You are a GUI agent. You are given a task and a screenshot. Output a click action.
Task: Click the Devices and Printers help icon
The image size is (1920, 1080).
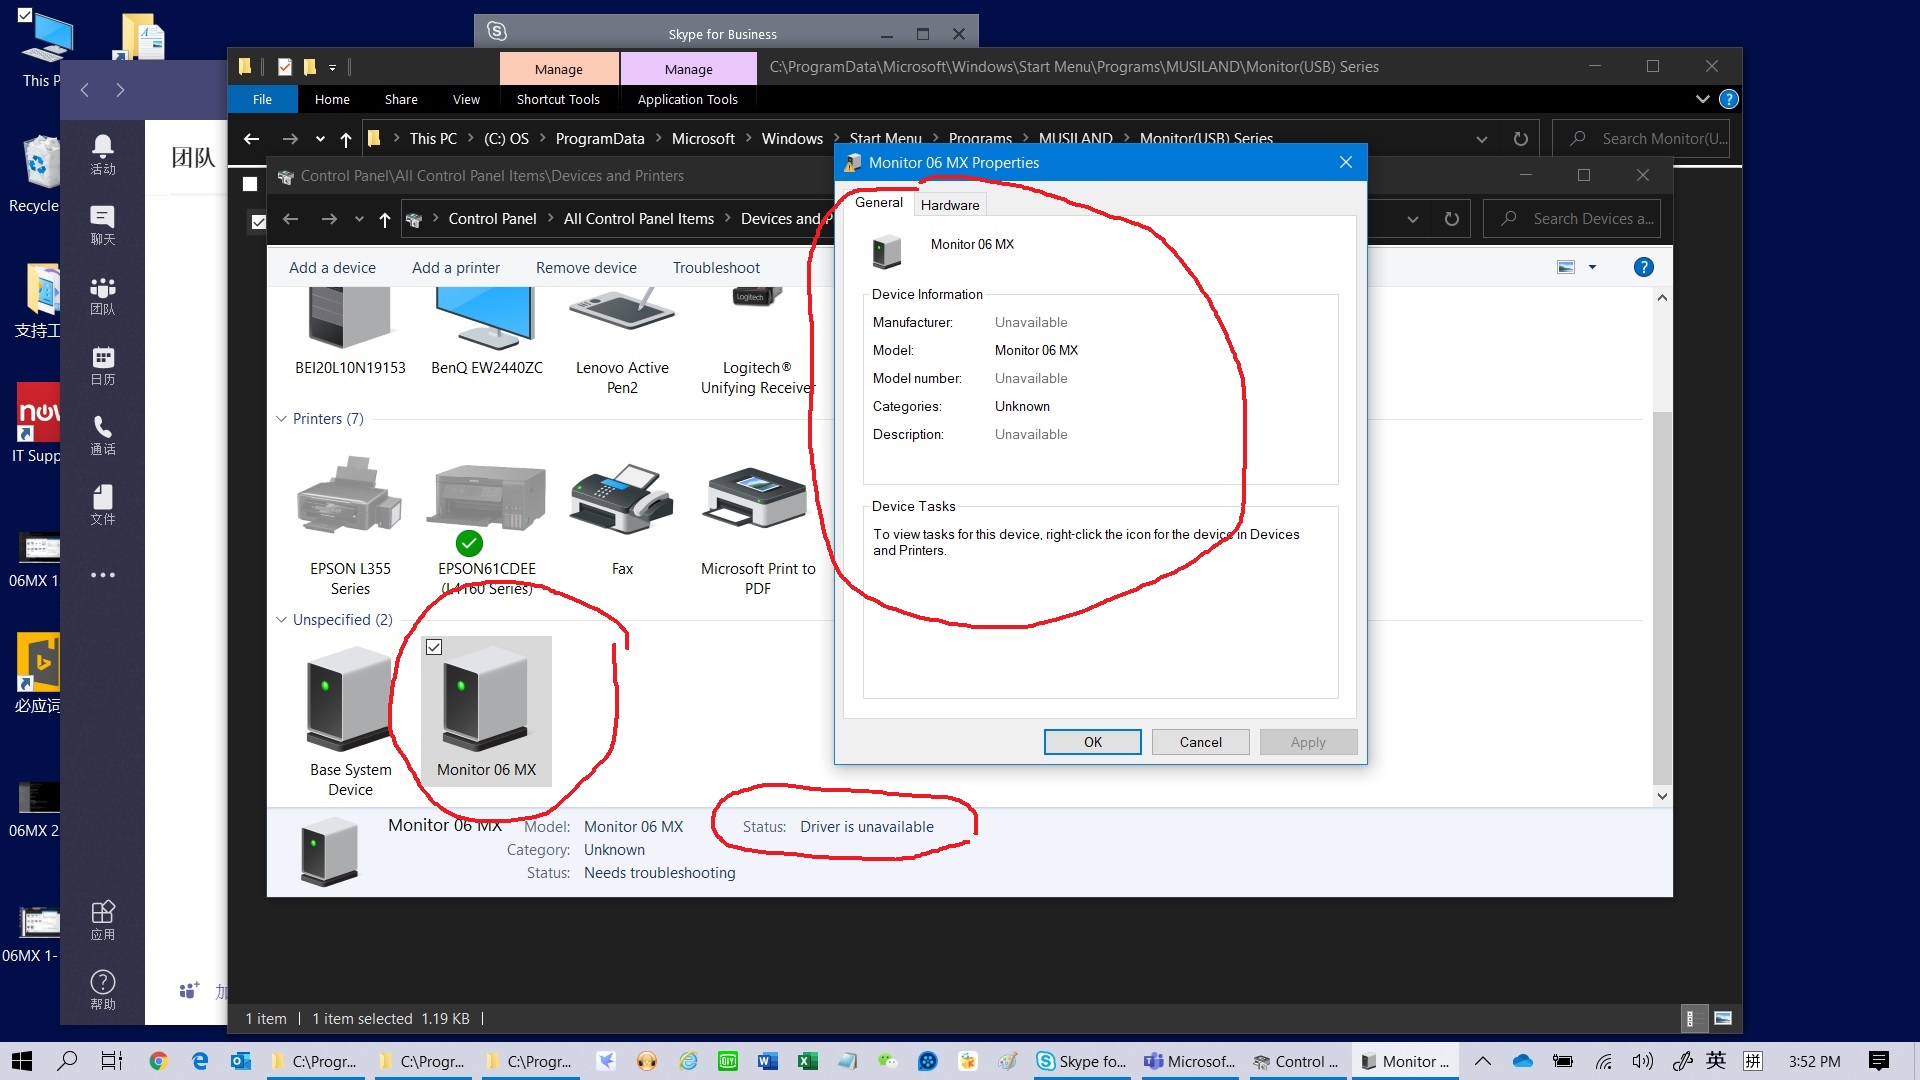(x=1643, y=267)
